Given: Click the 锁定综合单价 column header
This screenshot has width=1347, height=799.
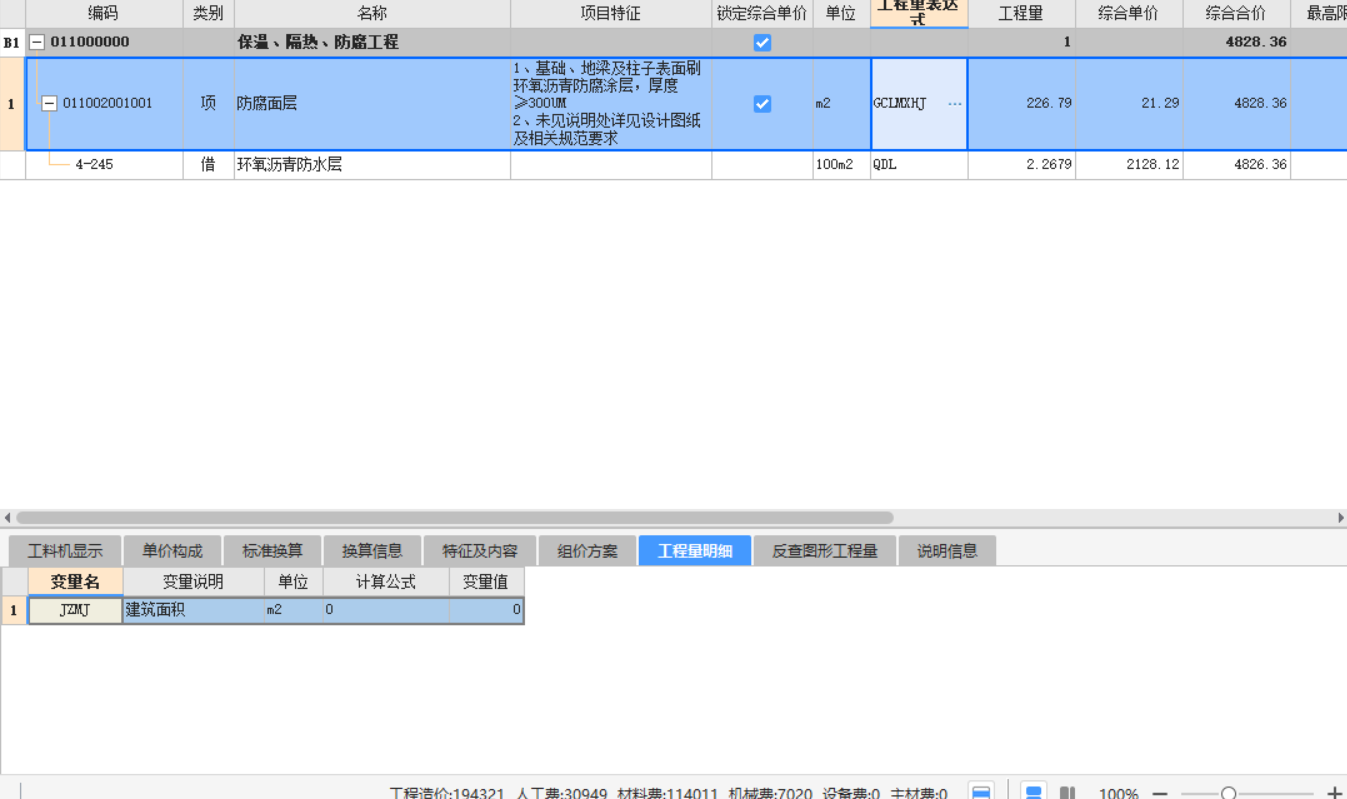Looking at the screenshot, I should pos(762,14).
